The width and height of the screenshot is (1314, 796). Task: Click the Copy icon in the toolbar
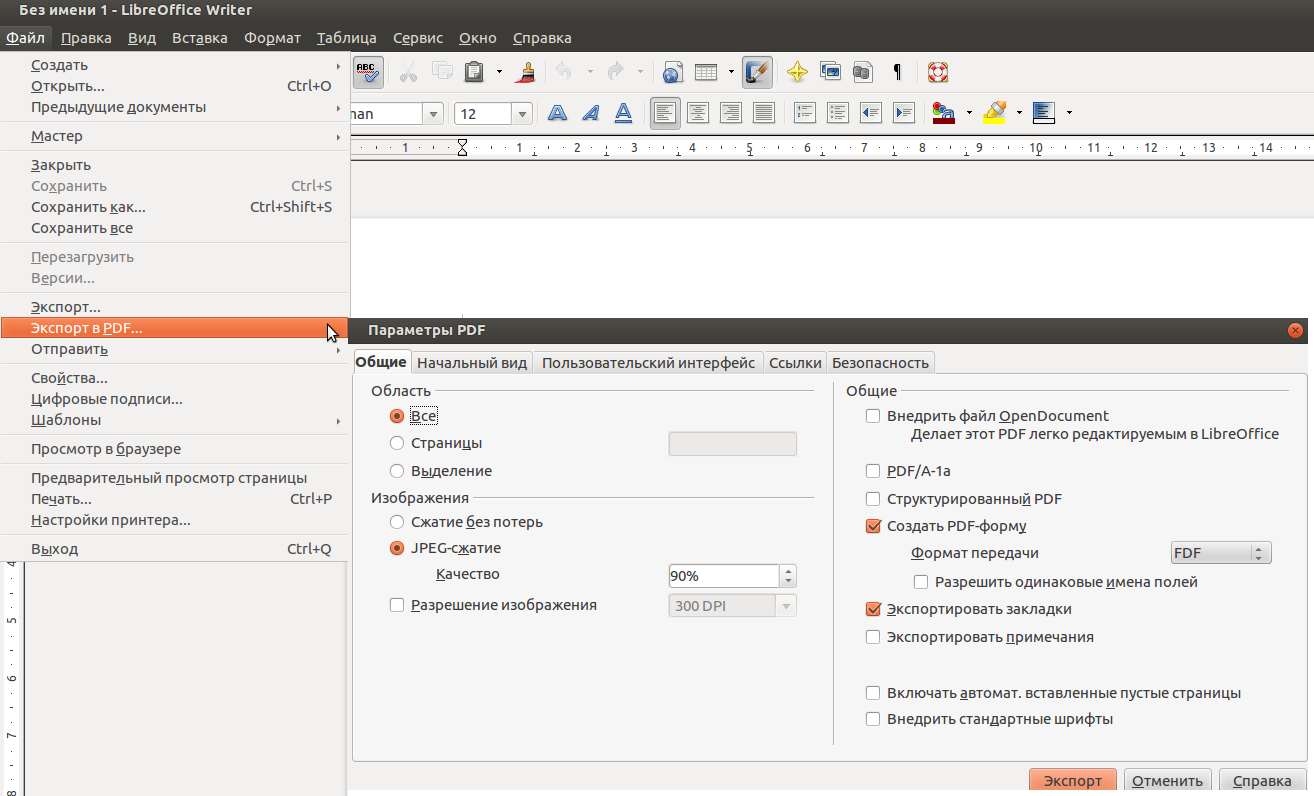pyautogui.click(x=441, y=71)
